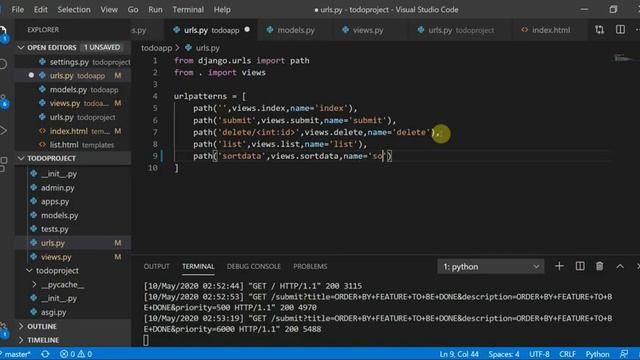640x360 pixels.
Task: Open Source Control in activity bar
Action: coord(3,101)
